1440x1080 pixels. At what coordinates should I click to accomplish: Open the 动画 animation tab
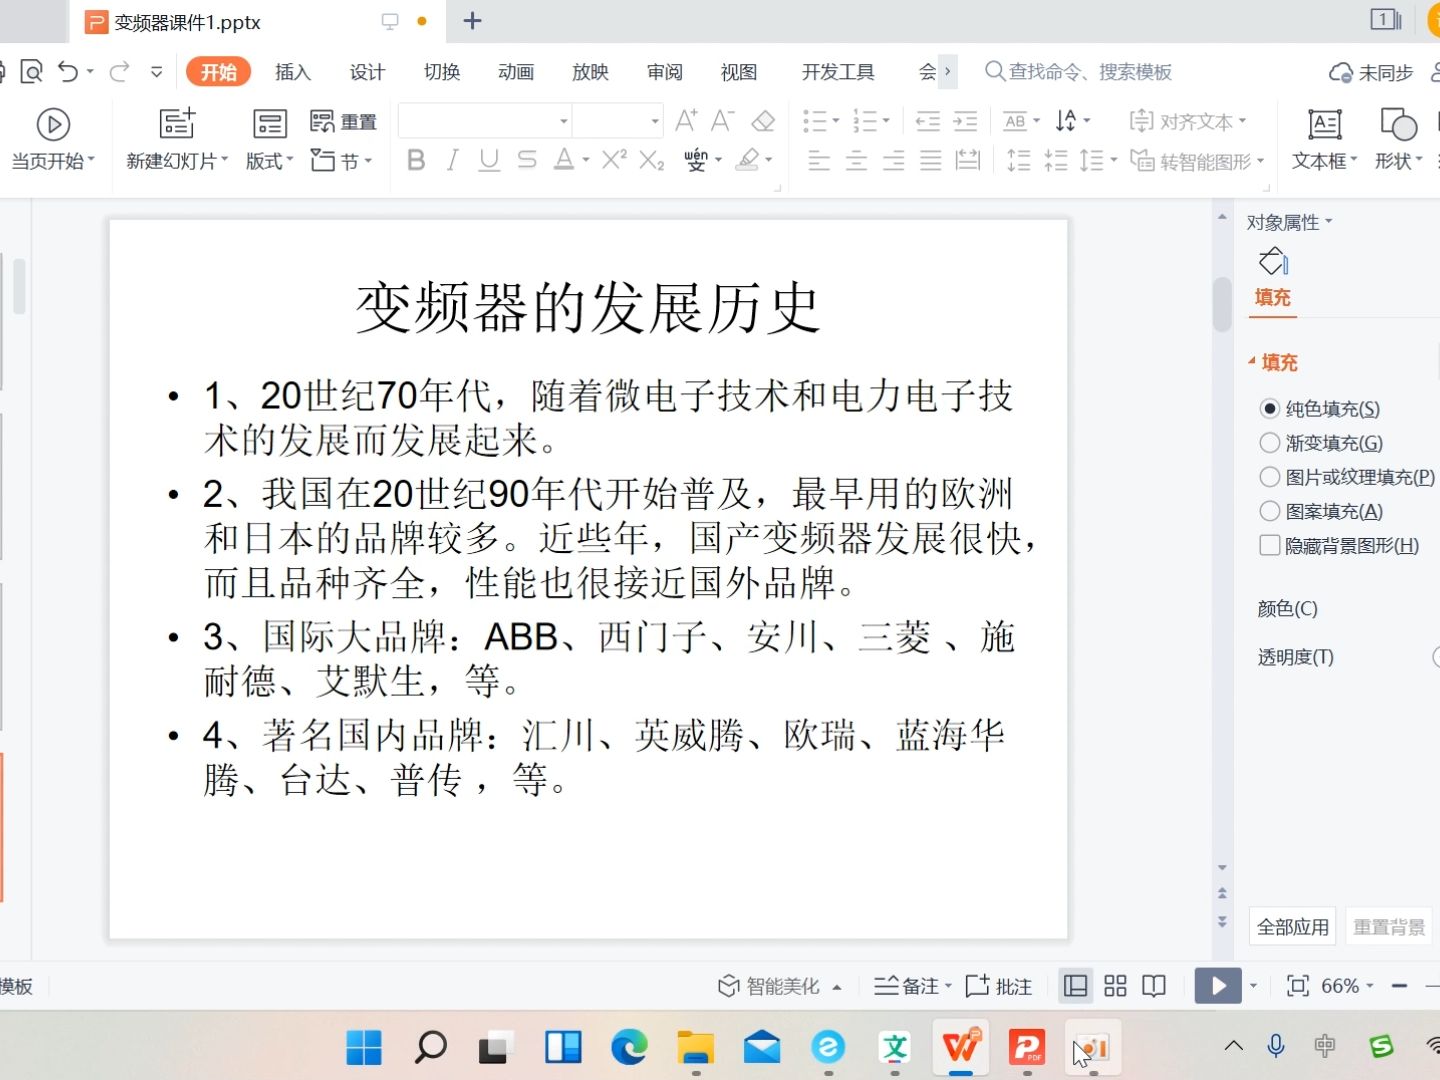point(516,71)
